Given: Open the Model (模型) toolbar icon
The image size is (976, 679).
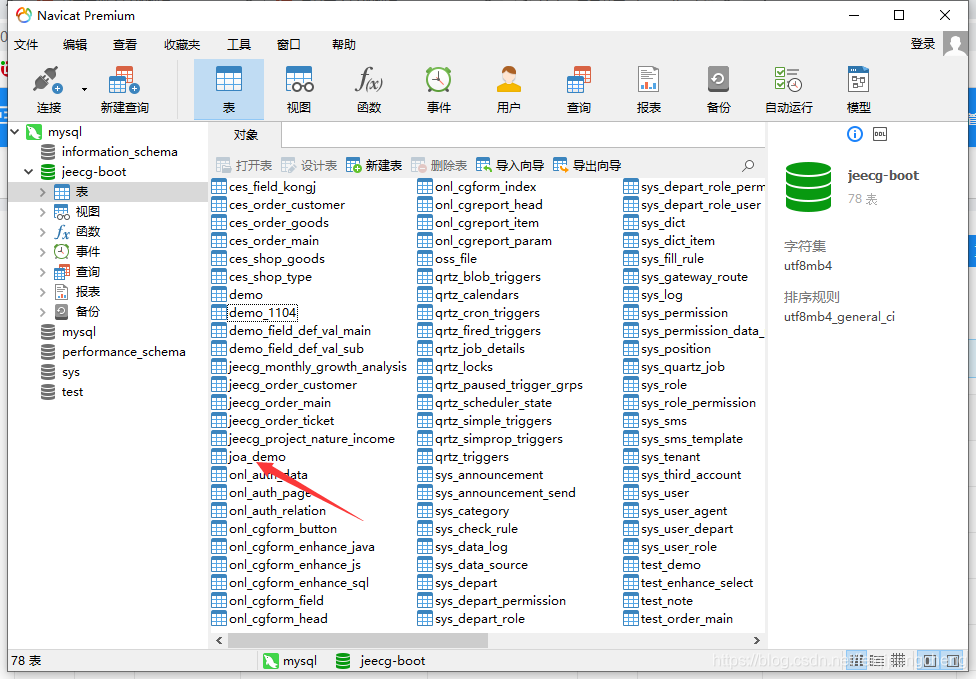Looking at the screenshot, I should [x=858, y=90].
